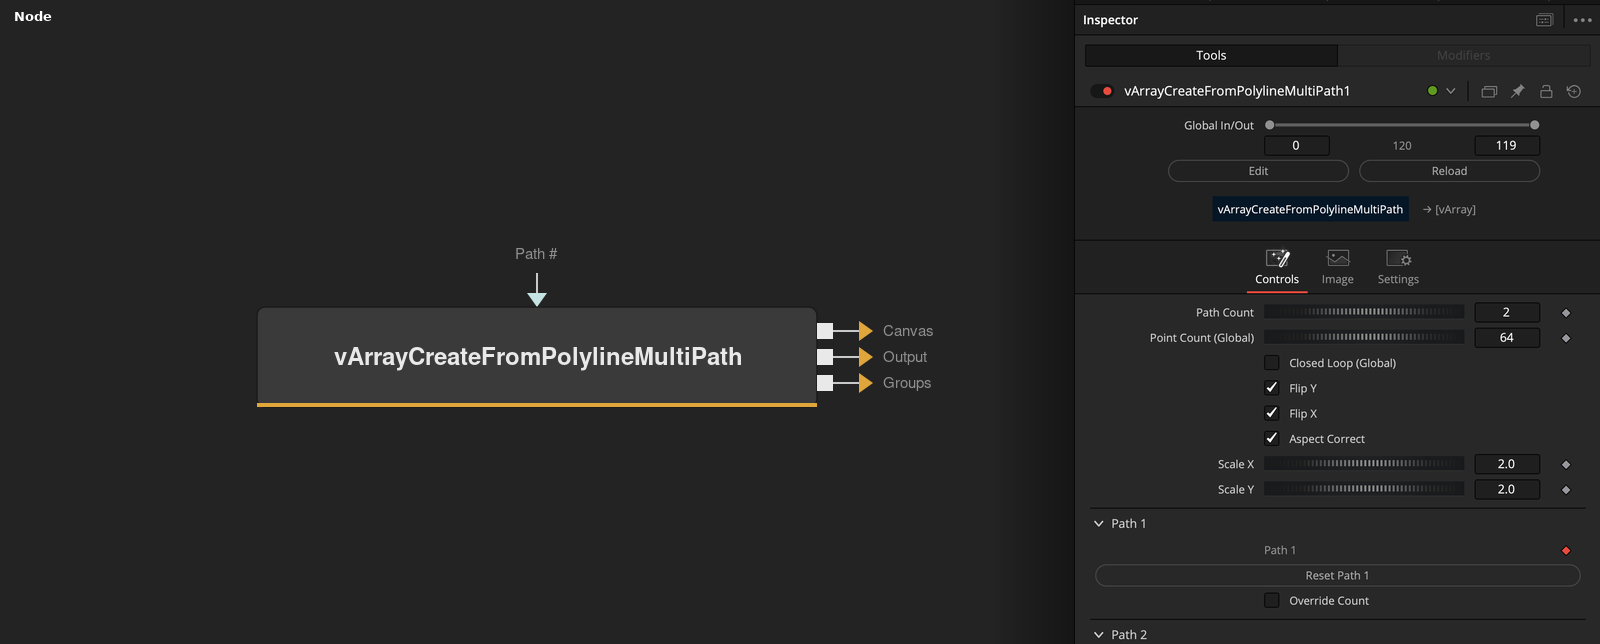Click the red Path 1 keyframe diamond

[x=1566, y=551]
